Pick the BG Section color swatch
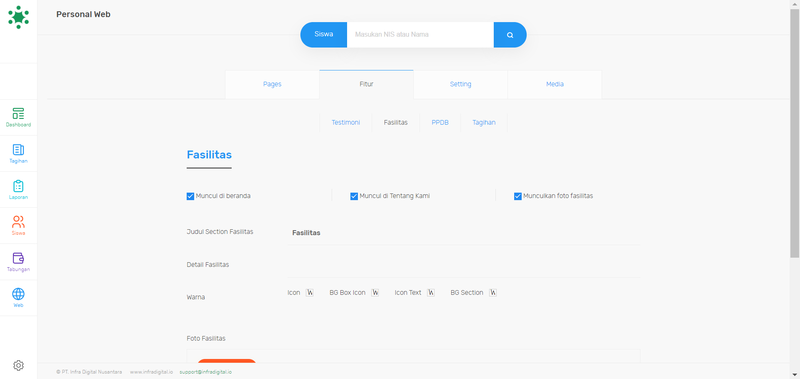The width and height of the screenshot is (800, 379). [x=493, y=293]
